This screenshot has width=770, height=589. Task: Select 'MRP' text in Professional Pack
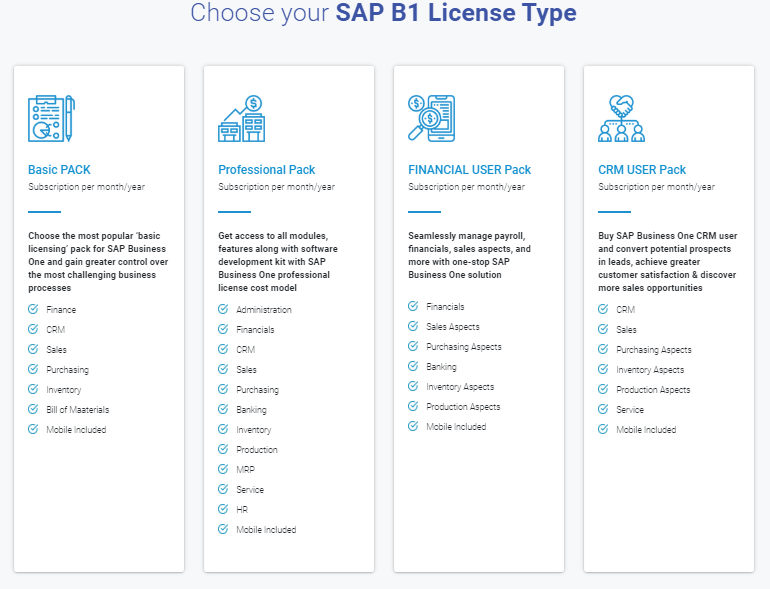(246, 470)
